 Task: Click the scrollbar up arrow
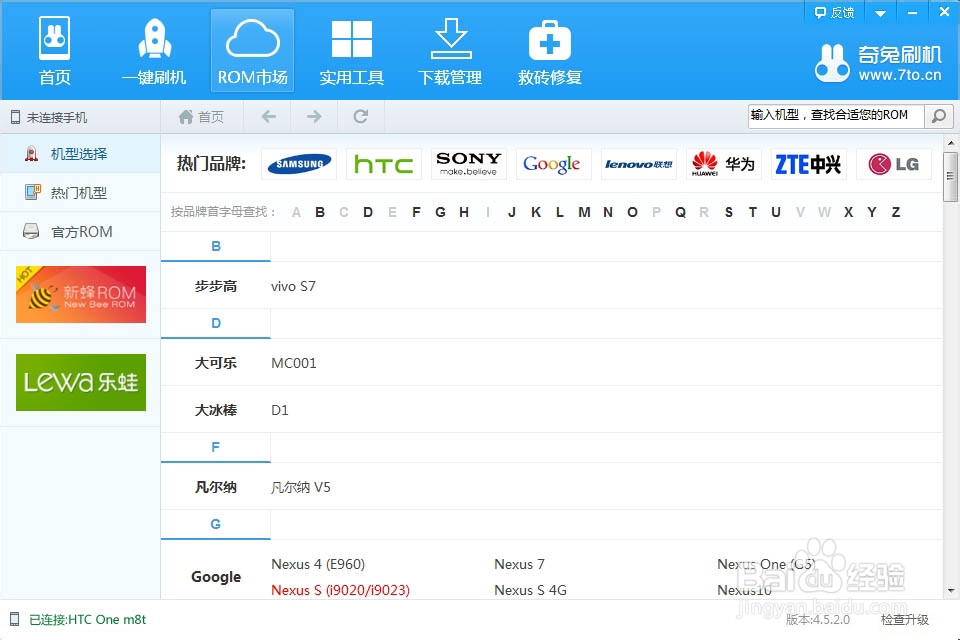950,143
